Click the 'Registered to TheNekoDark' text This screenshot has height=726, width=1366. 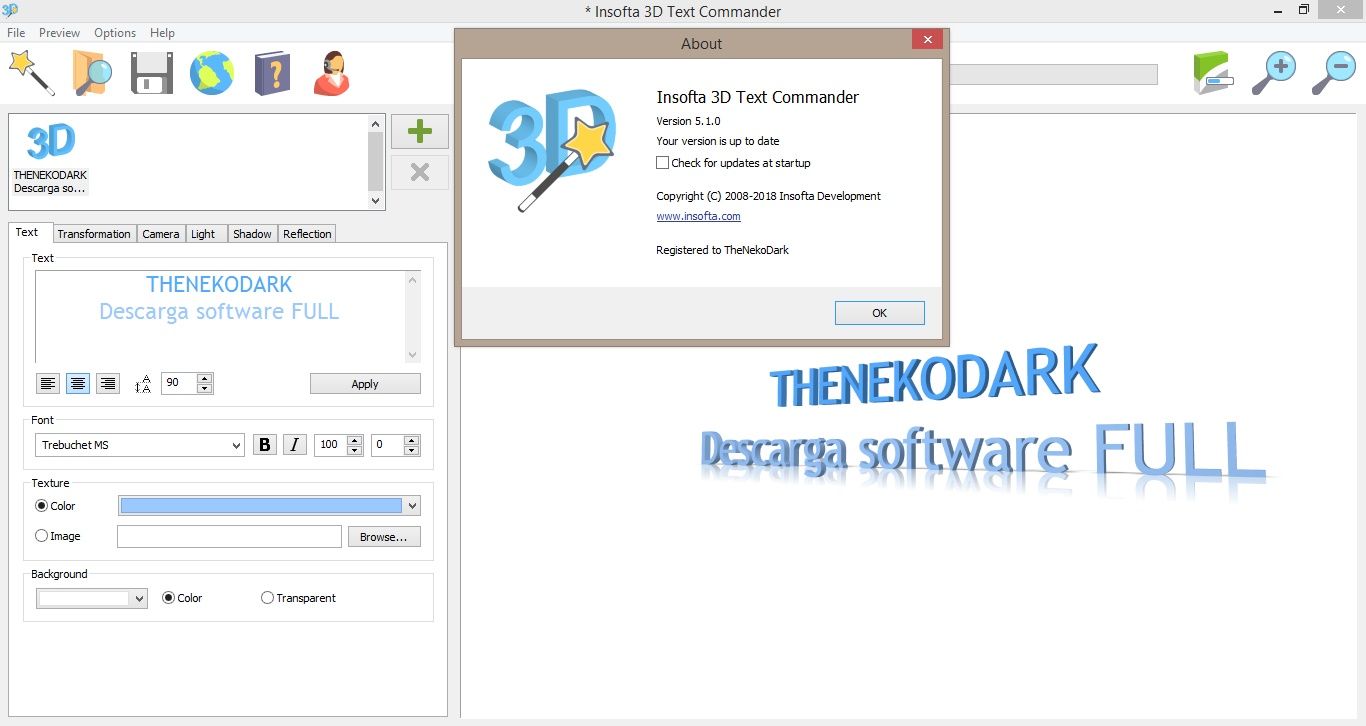[x=722, y=250]
